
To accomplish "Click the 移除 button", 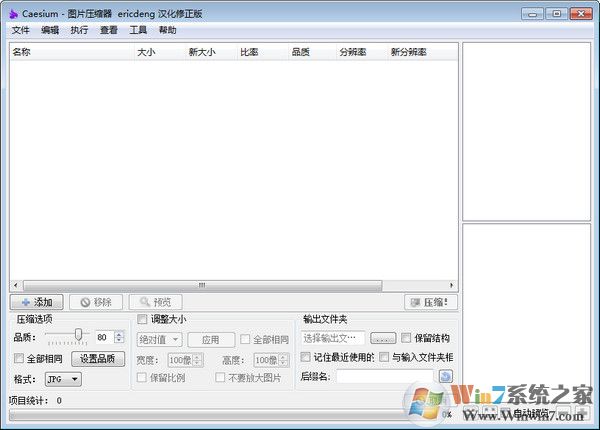I will (96, 302).
